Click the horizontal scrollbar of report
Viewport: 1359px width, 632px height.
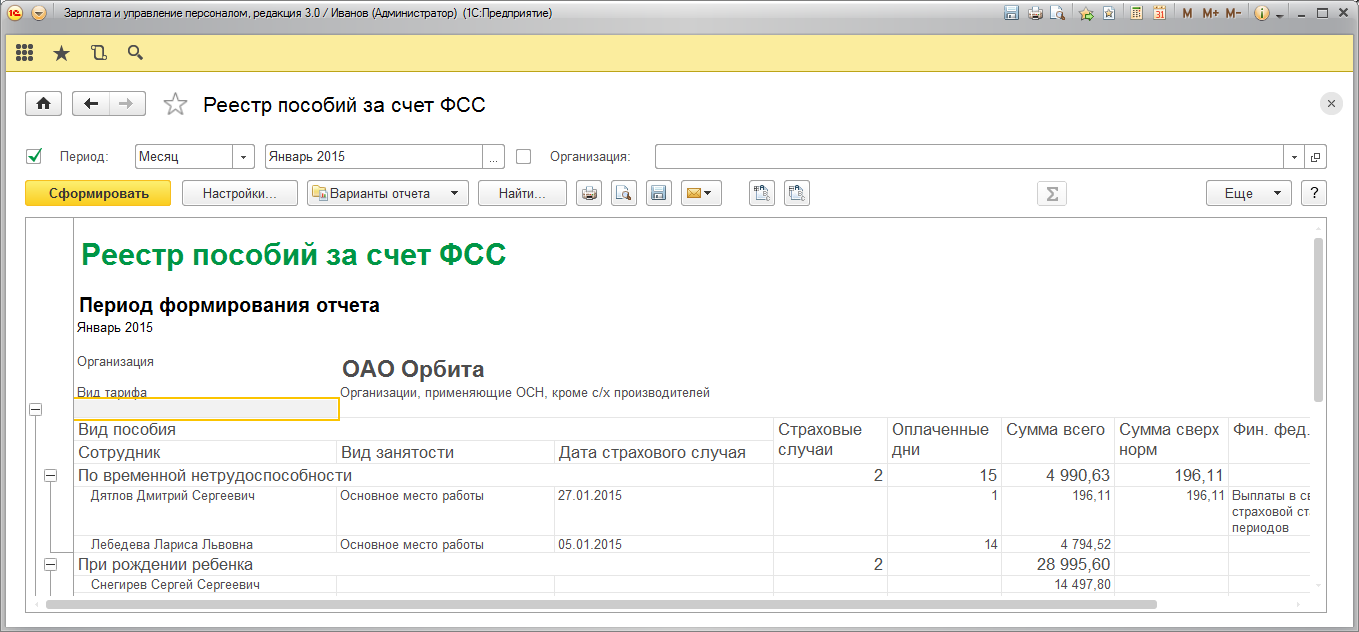point(600,604)
